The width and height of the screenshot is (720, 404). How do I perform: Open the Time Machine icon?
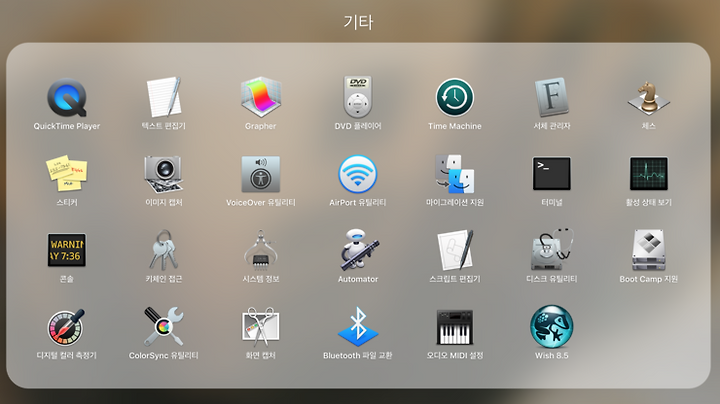coord(455,97)
